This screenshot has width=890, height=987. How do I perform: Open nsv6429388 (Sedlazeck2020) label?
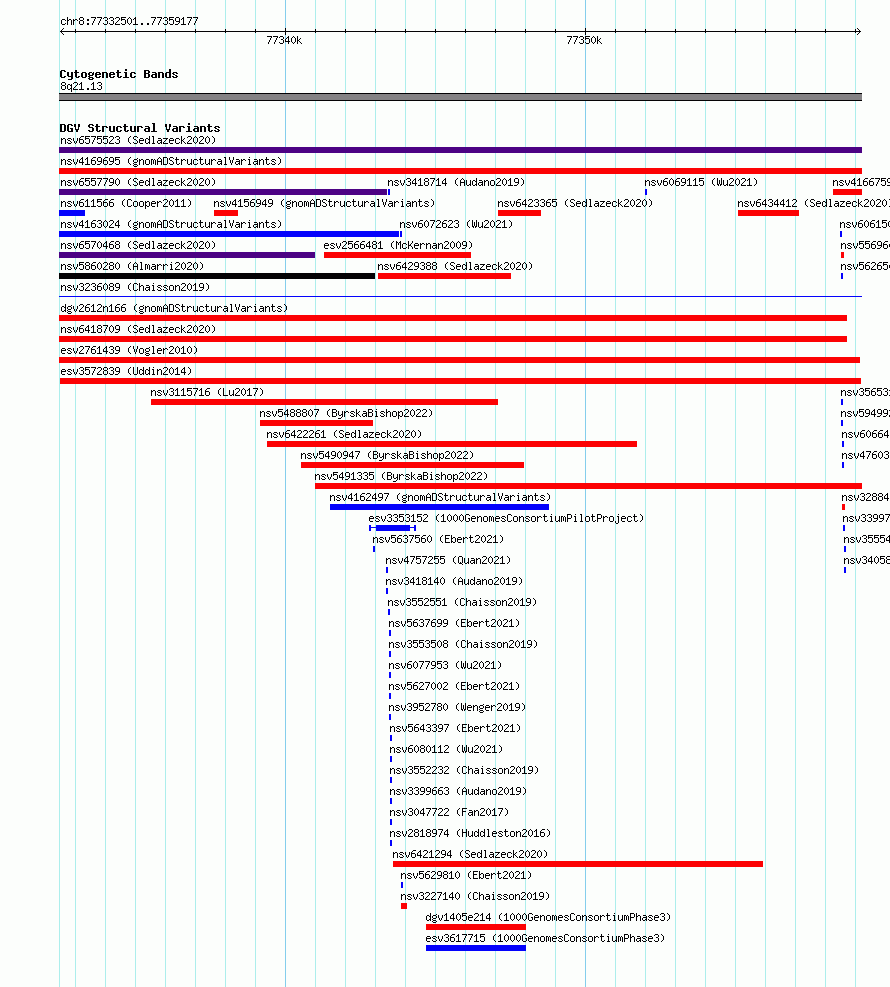(454, 266)
